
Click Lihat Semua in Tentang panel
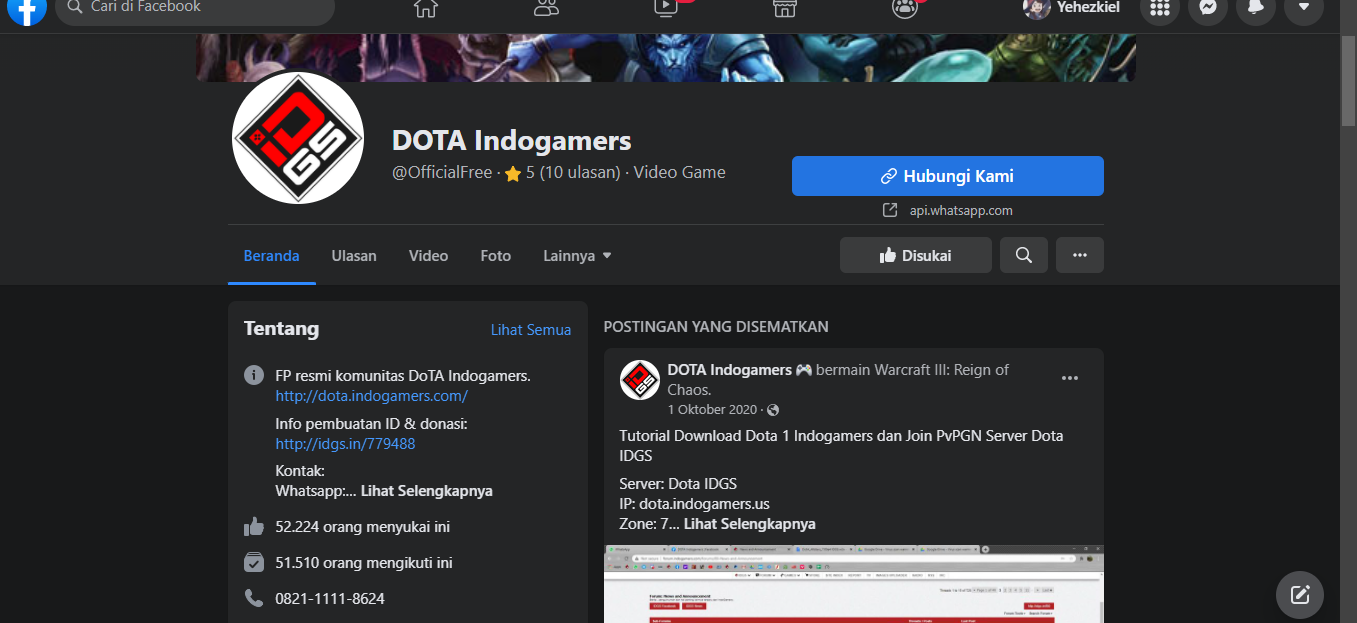tap(531, 330)
